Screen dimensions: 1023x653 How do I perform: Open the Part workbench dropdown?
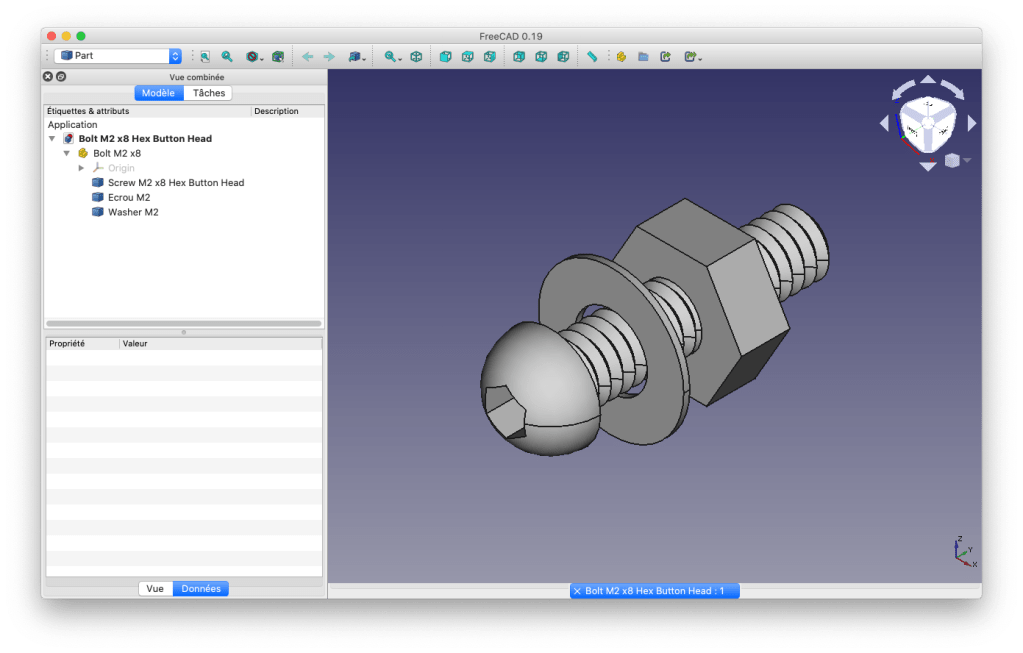coord(119,56)
